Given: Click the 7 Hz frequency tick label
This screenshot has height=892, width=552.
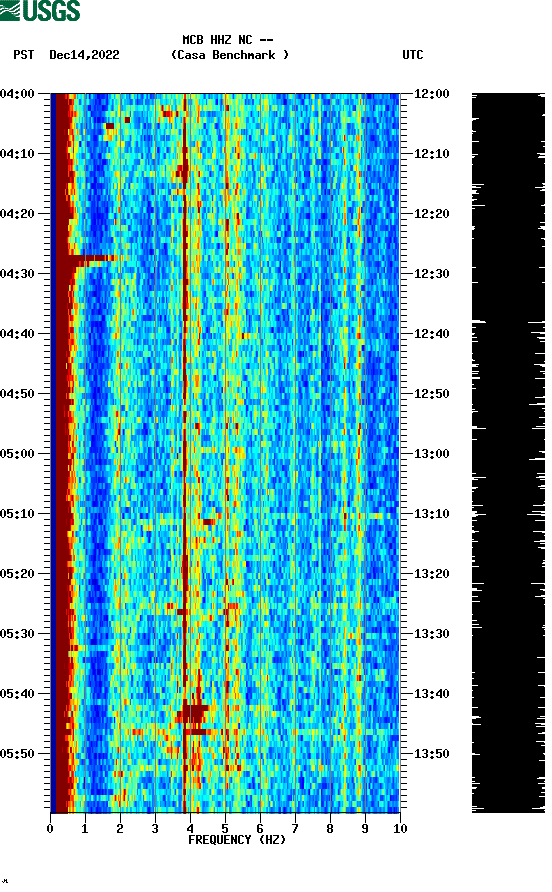Looking at the screenshot, I should [x=295, y=829].
